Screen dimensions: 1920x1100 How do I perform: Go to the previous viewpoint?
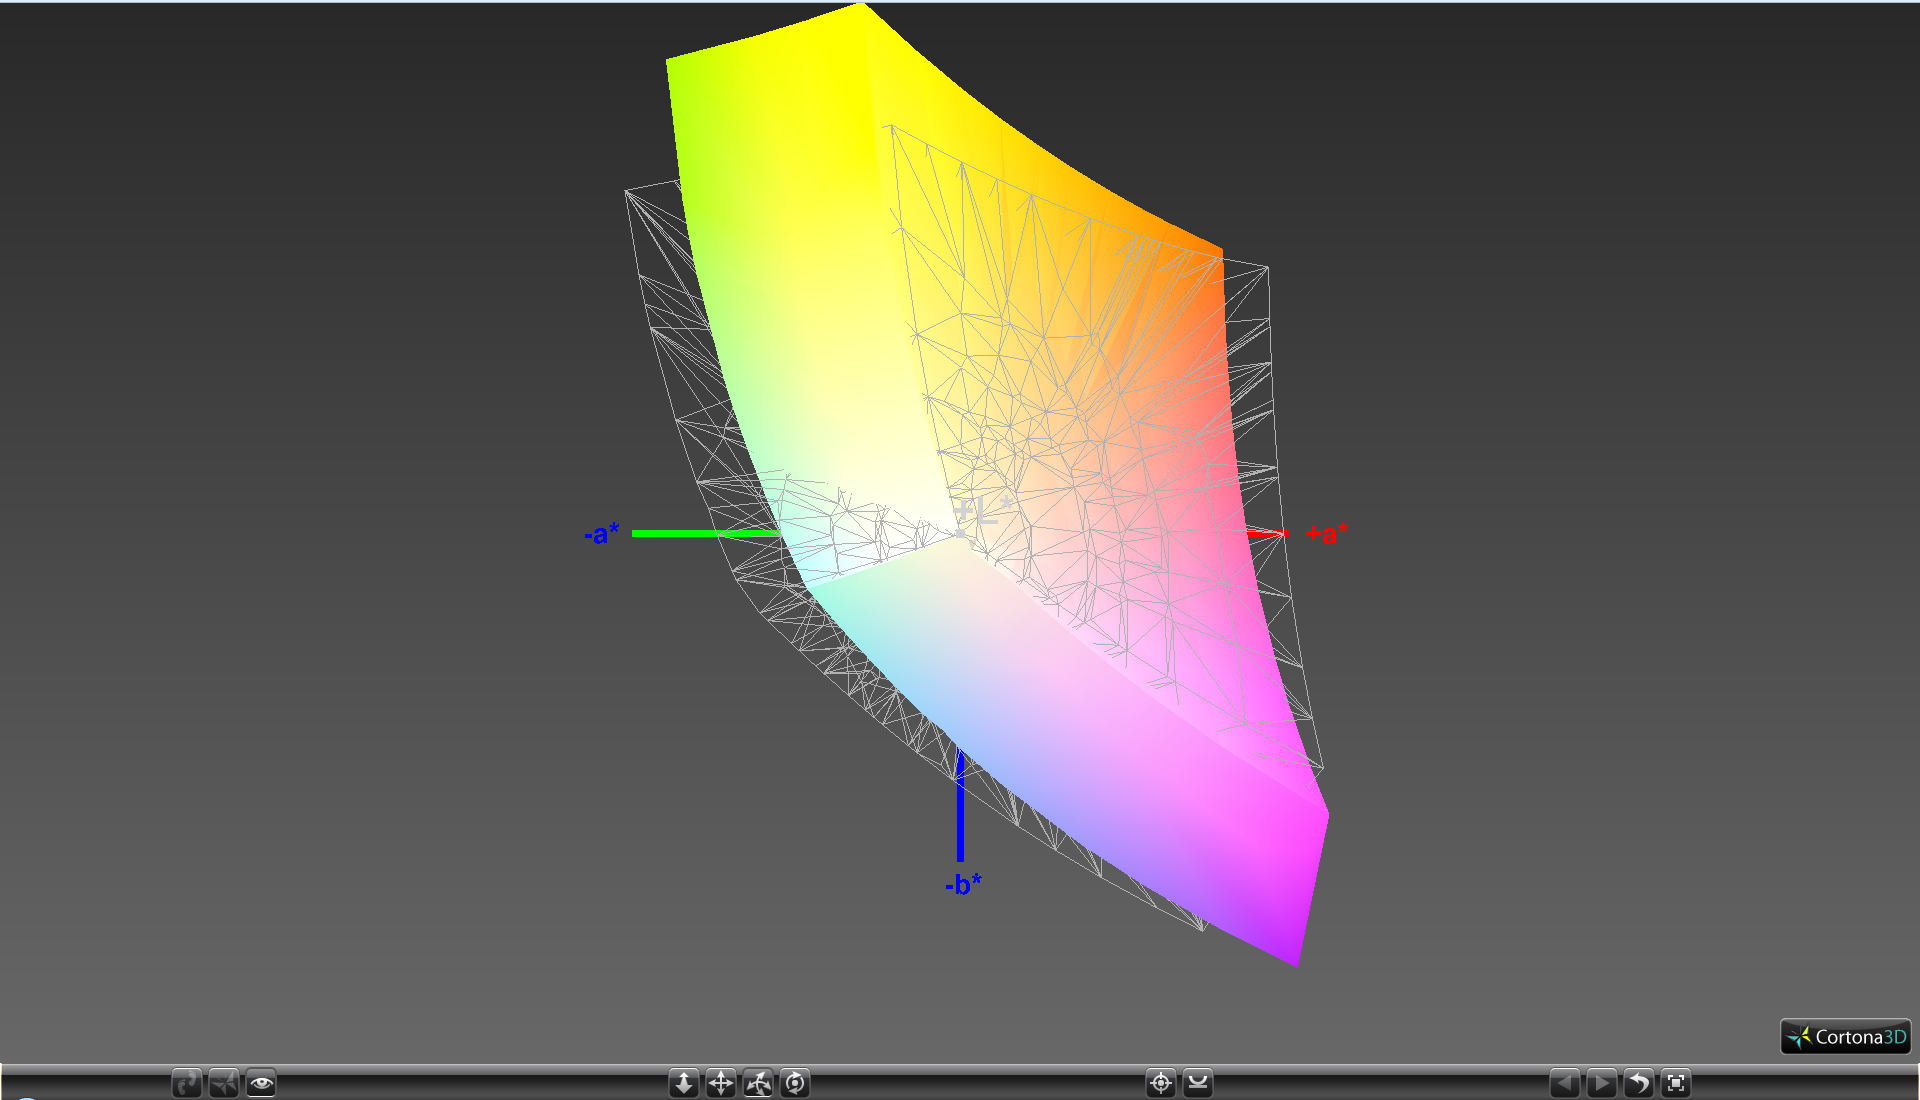pos(1565,1083)
